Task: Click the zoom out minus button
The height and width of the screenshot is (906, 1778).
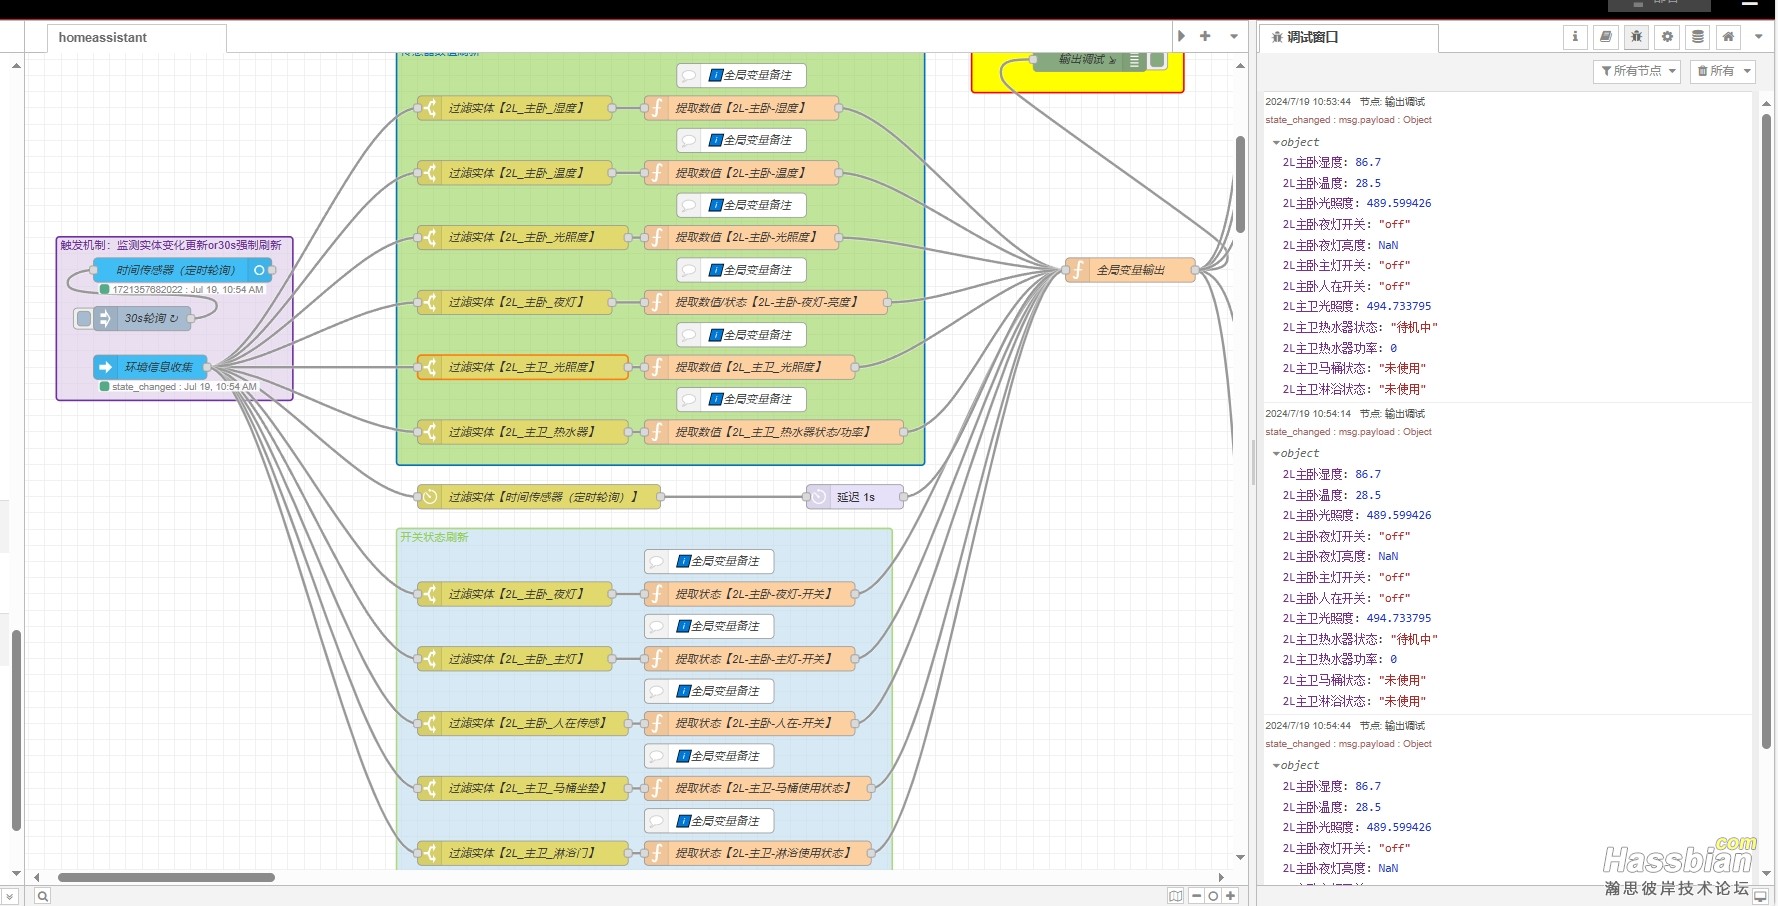Action: (1196, 896)
